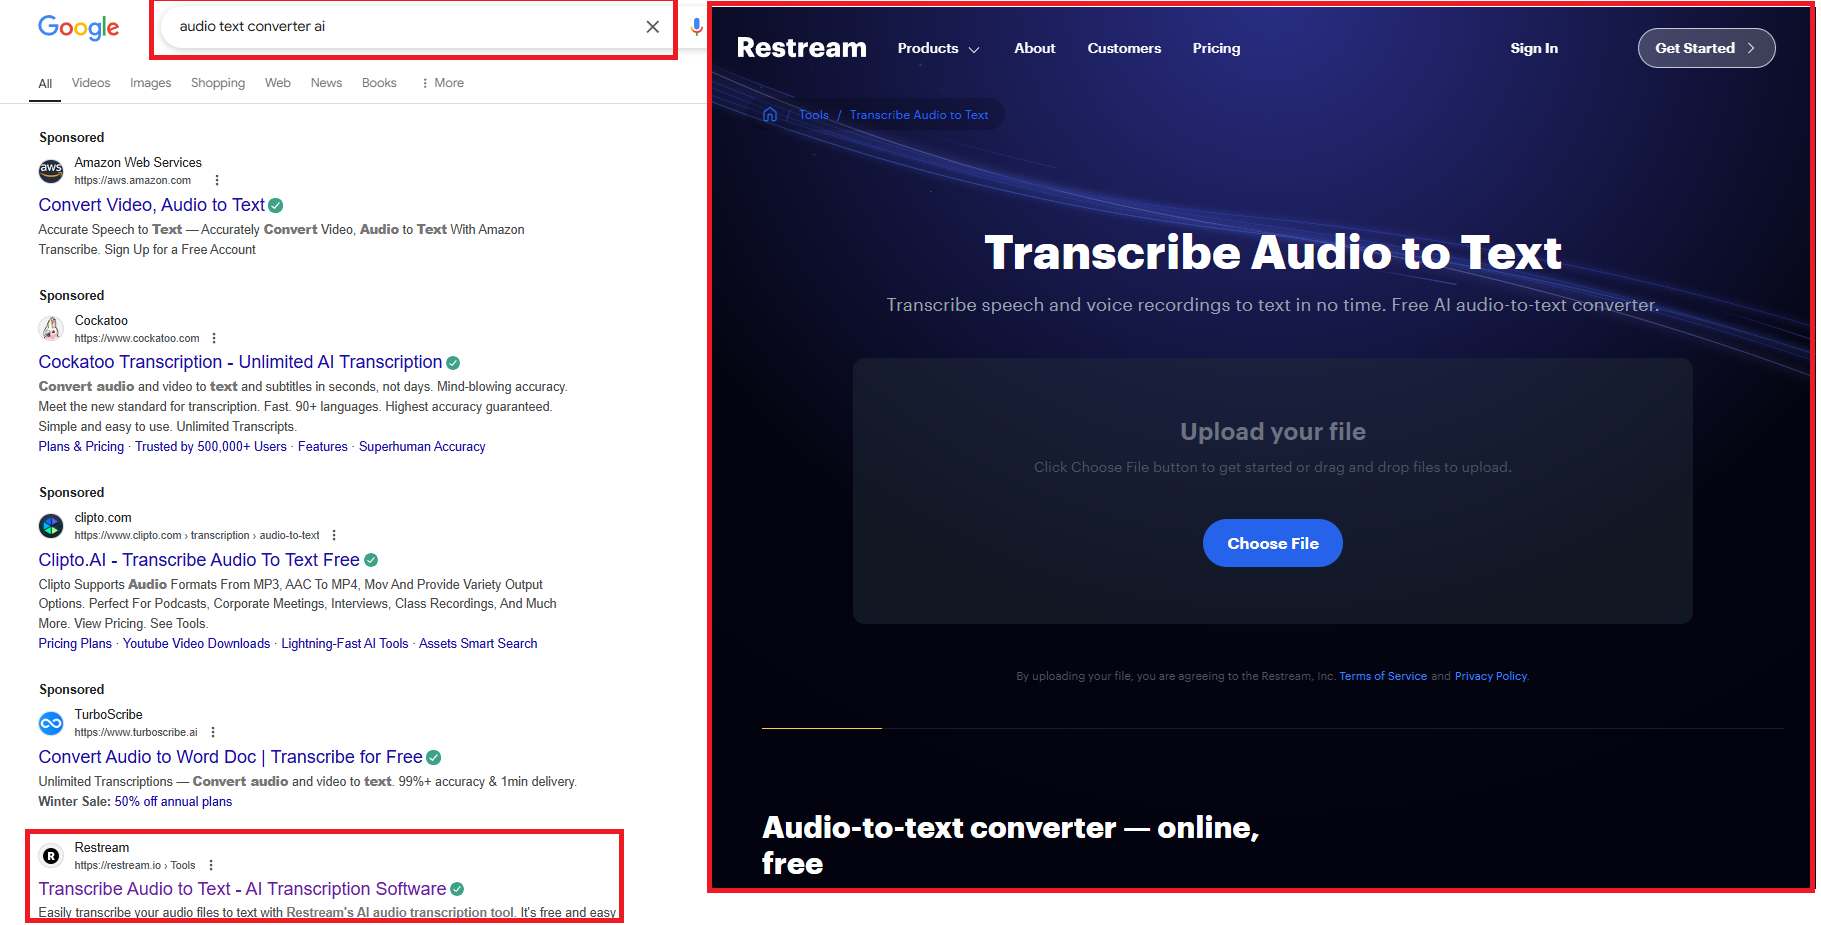
Task: Click the home icon in the Restream breadcrumb
Action: click(770, 114)
